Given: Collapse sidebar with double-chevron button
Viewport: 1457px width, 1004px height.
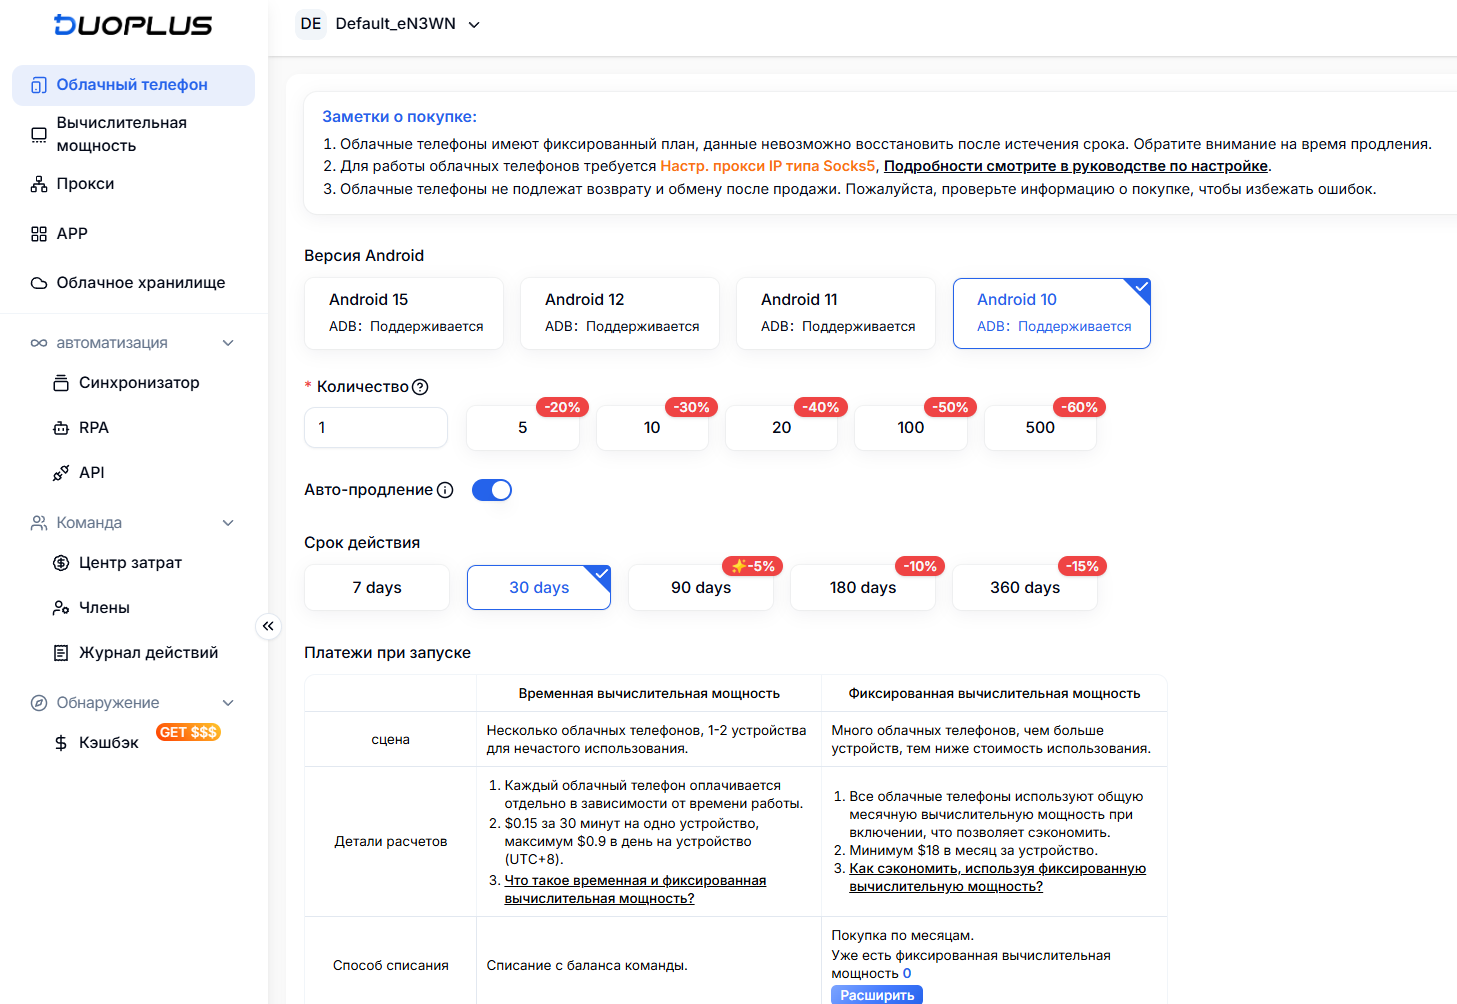Looking at the screenshot, I should 268,626.
